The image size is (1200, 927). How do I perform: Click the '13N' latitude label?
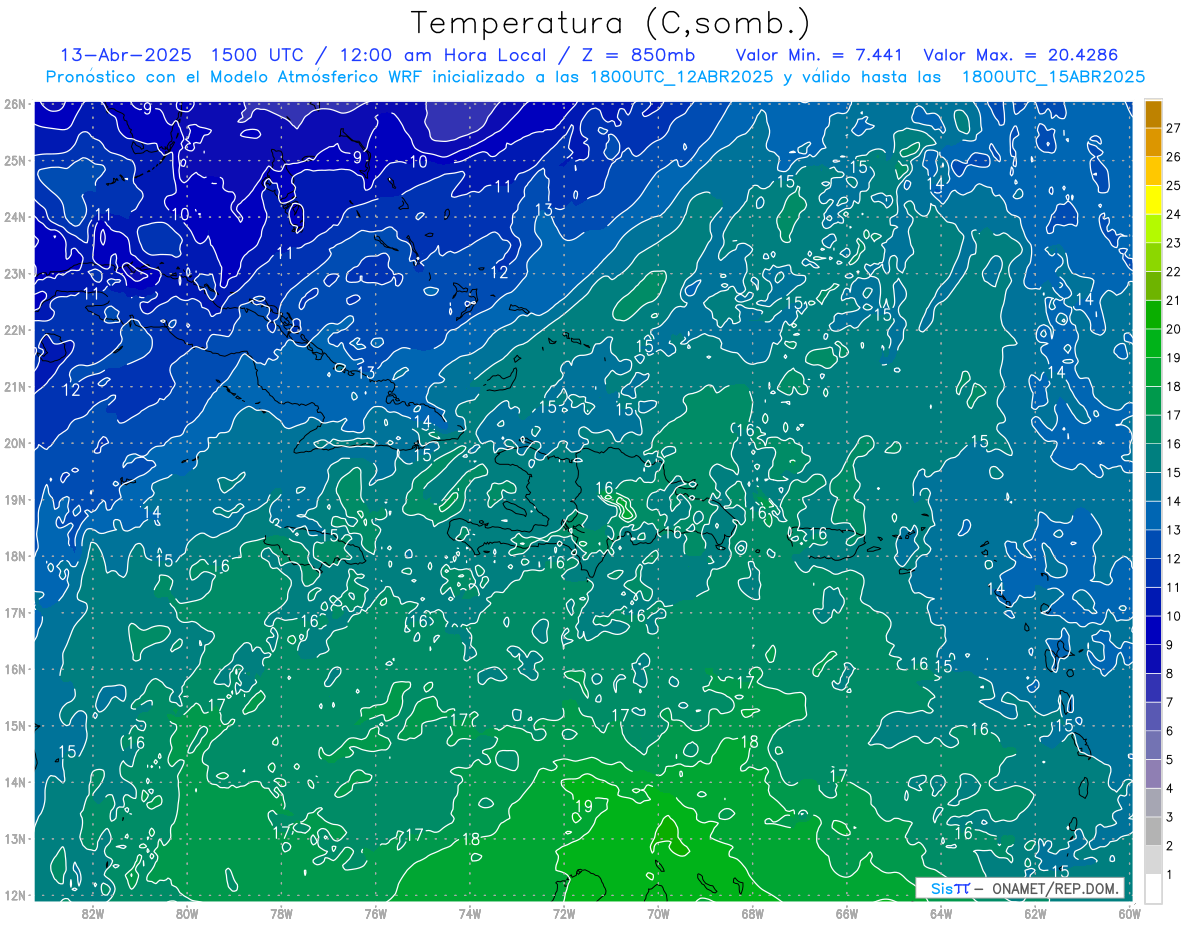(15, 838)
